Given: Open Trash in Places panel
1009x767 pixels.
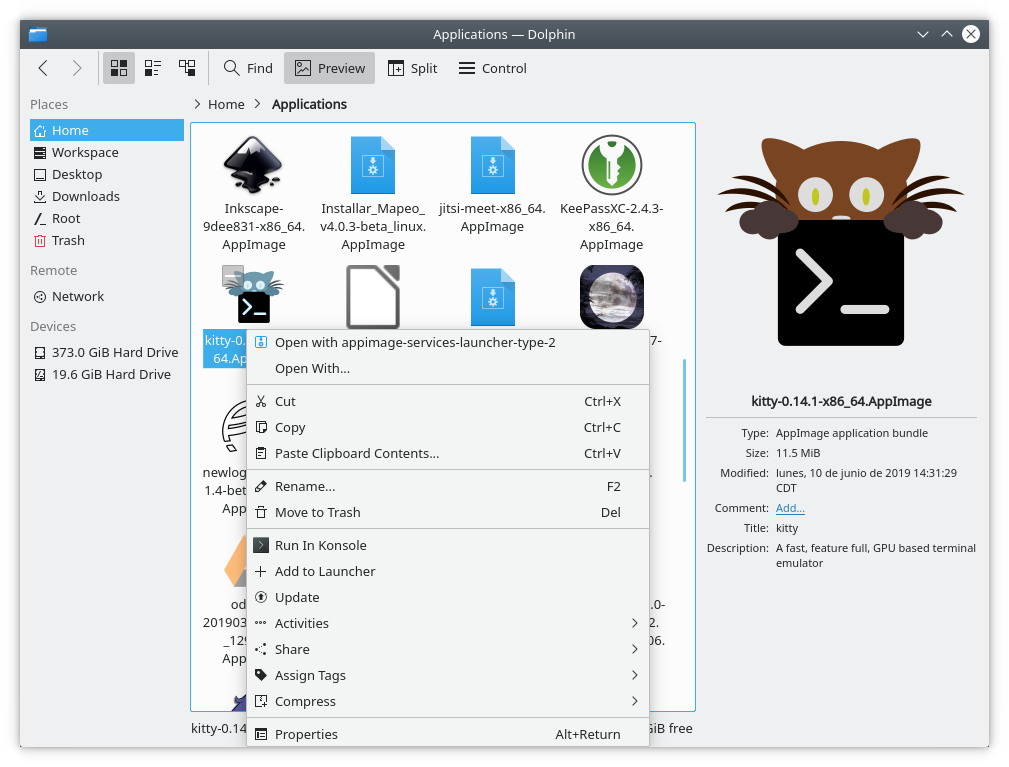Looking at the screenshot, I should click(x=107, y=240).
